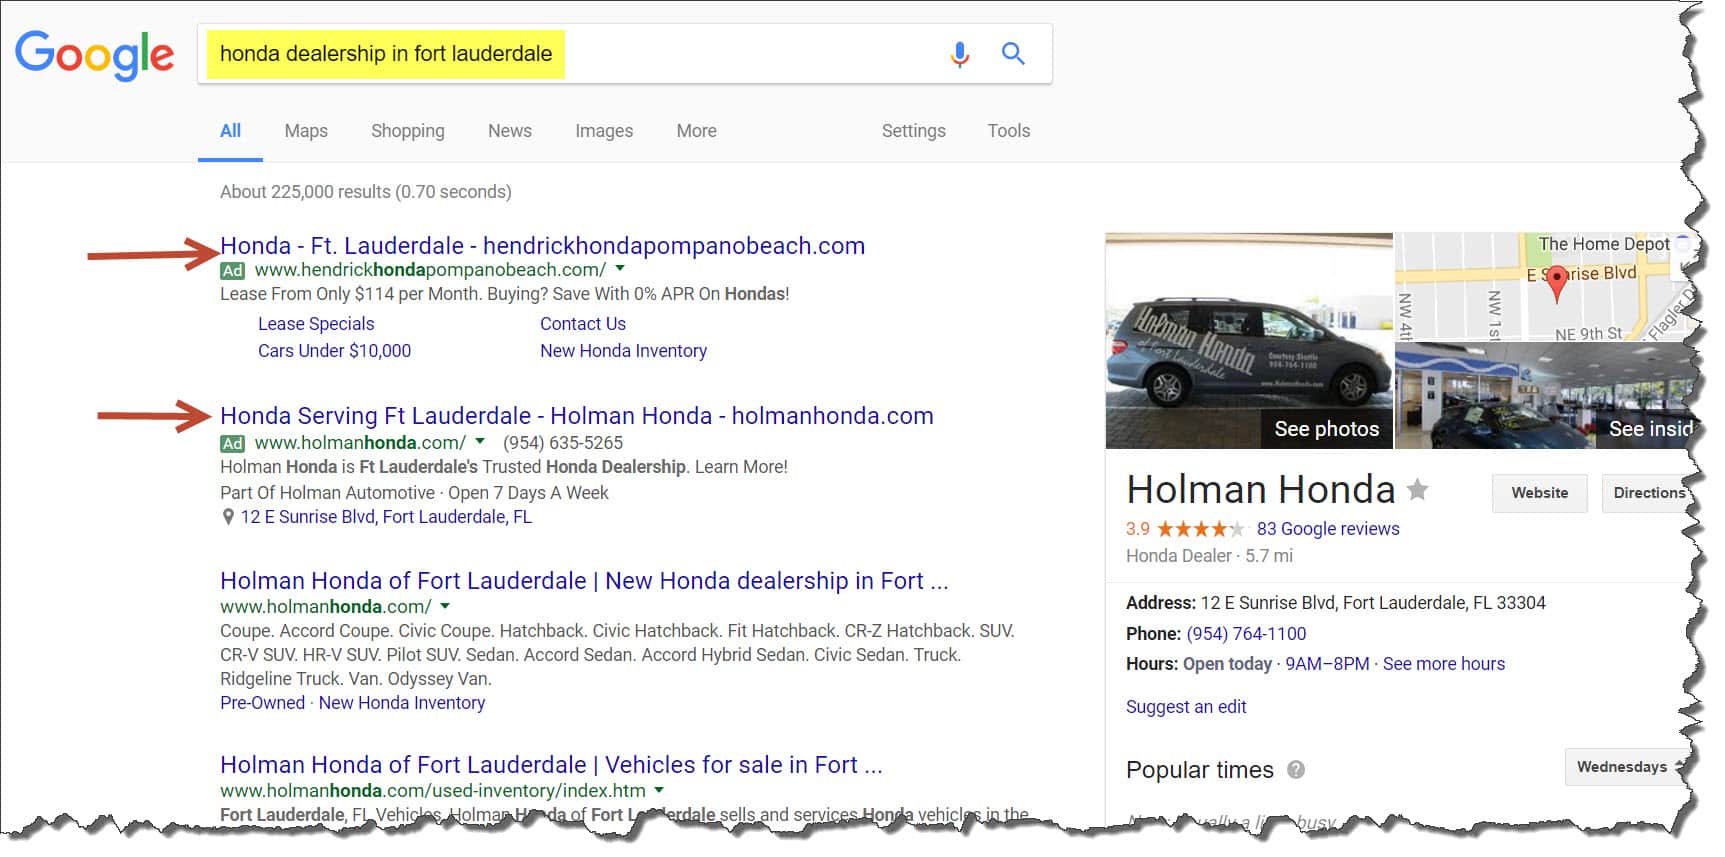Click the Website button for Holman Honda

coord(1539,493)
